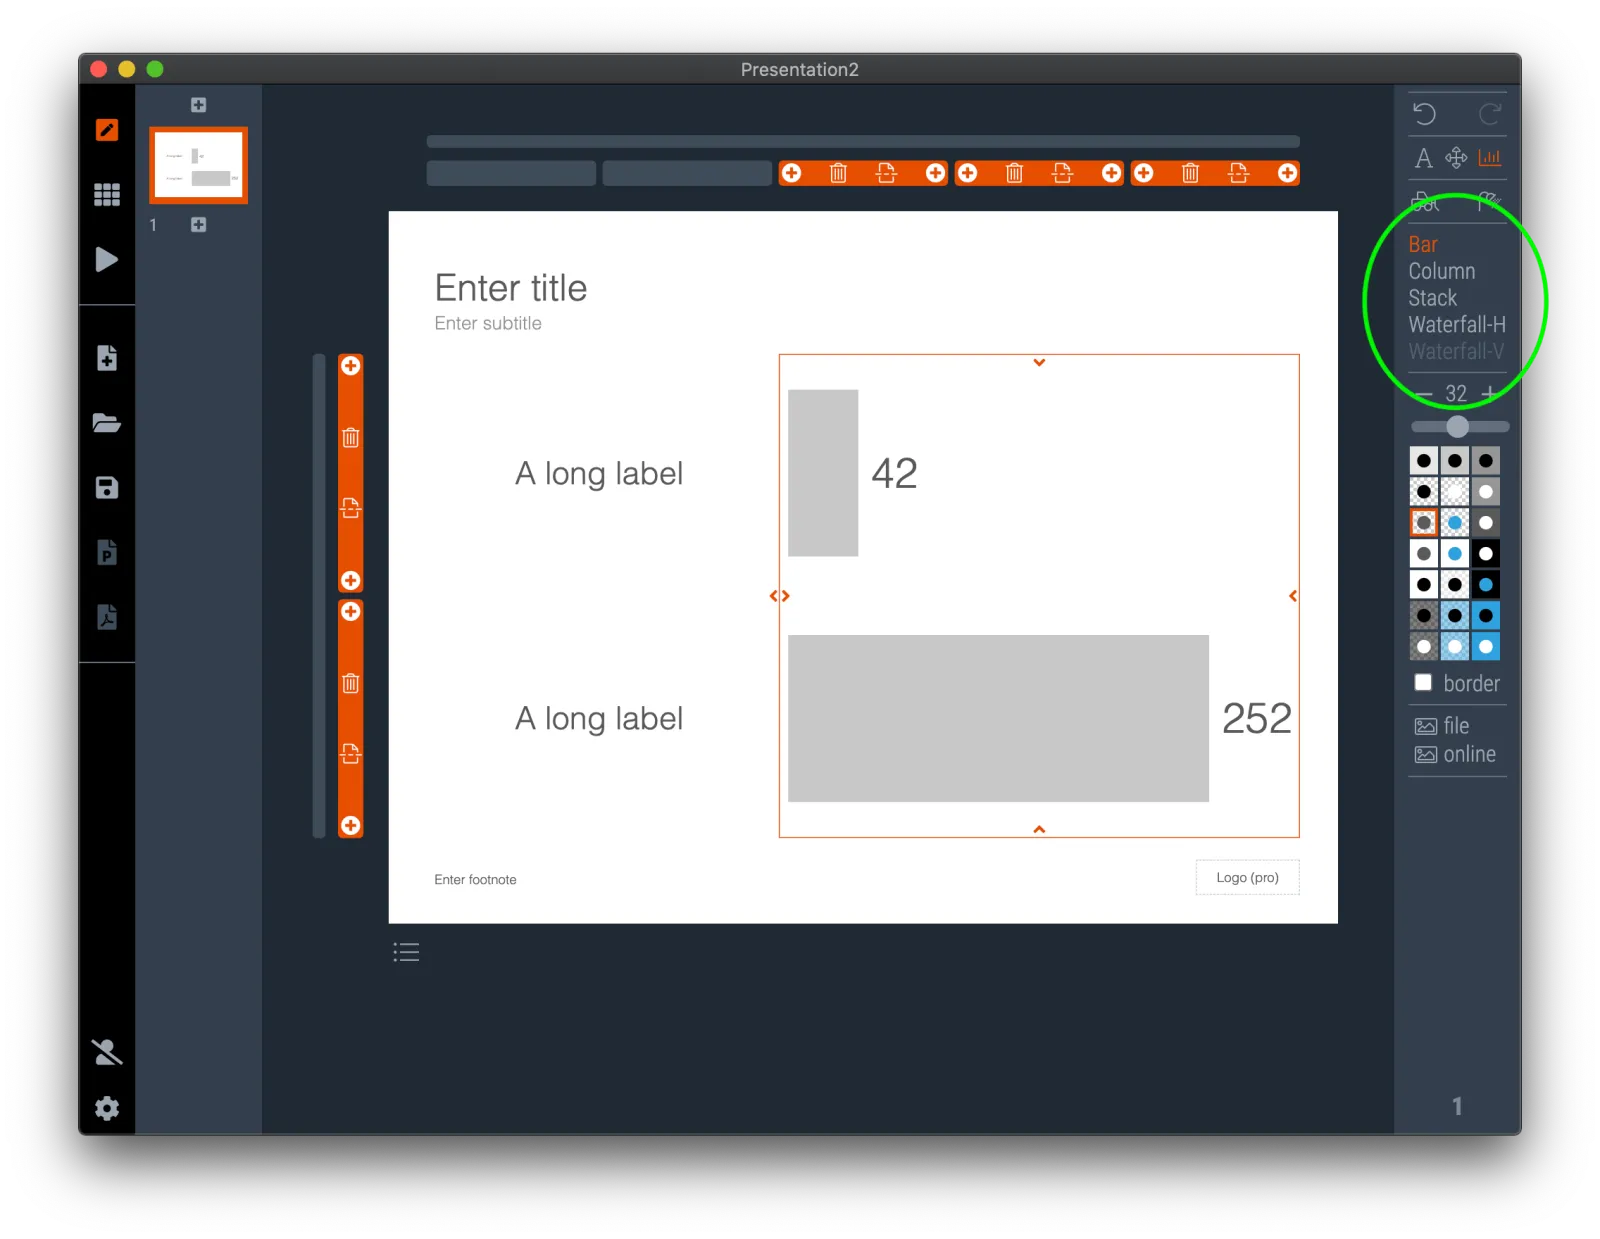Click the crossed-out user account icon
Screen dimensions: 1600x1239
click(106, 1052)
